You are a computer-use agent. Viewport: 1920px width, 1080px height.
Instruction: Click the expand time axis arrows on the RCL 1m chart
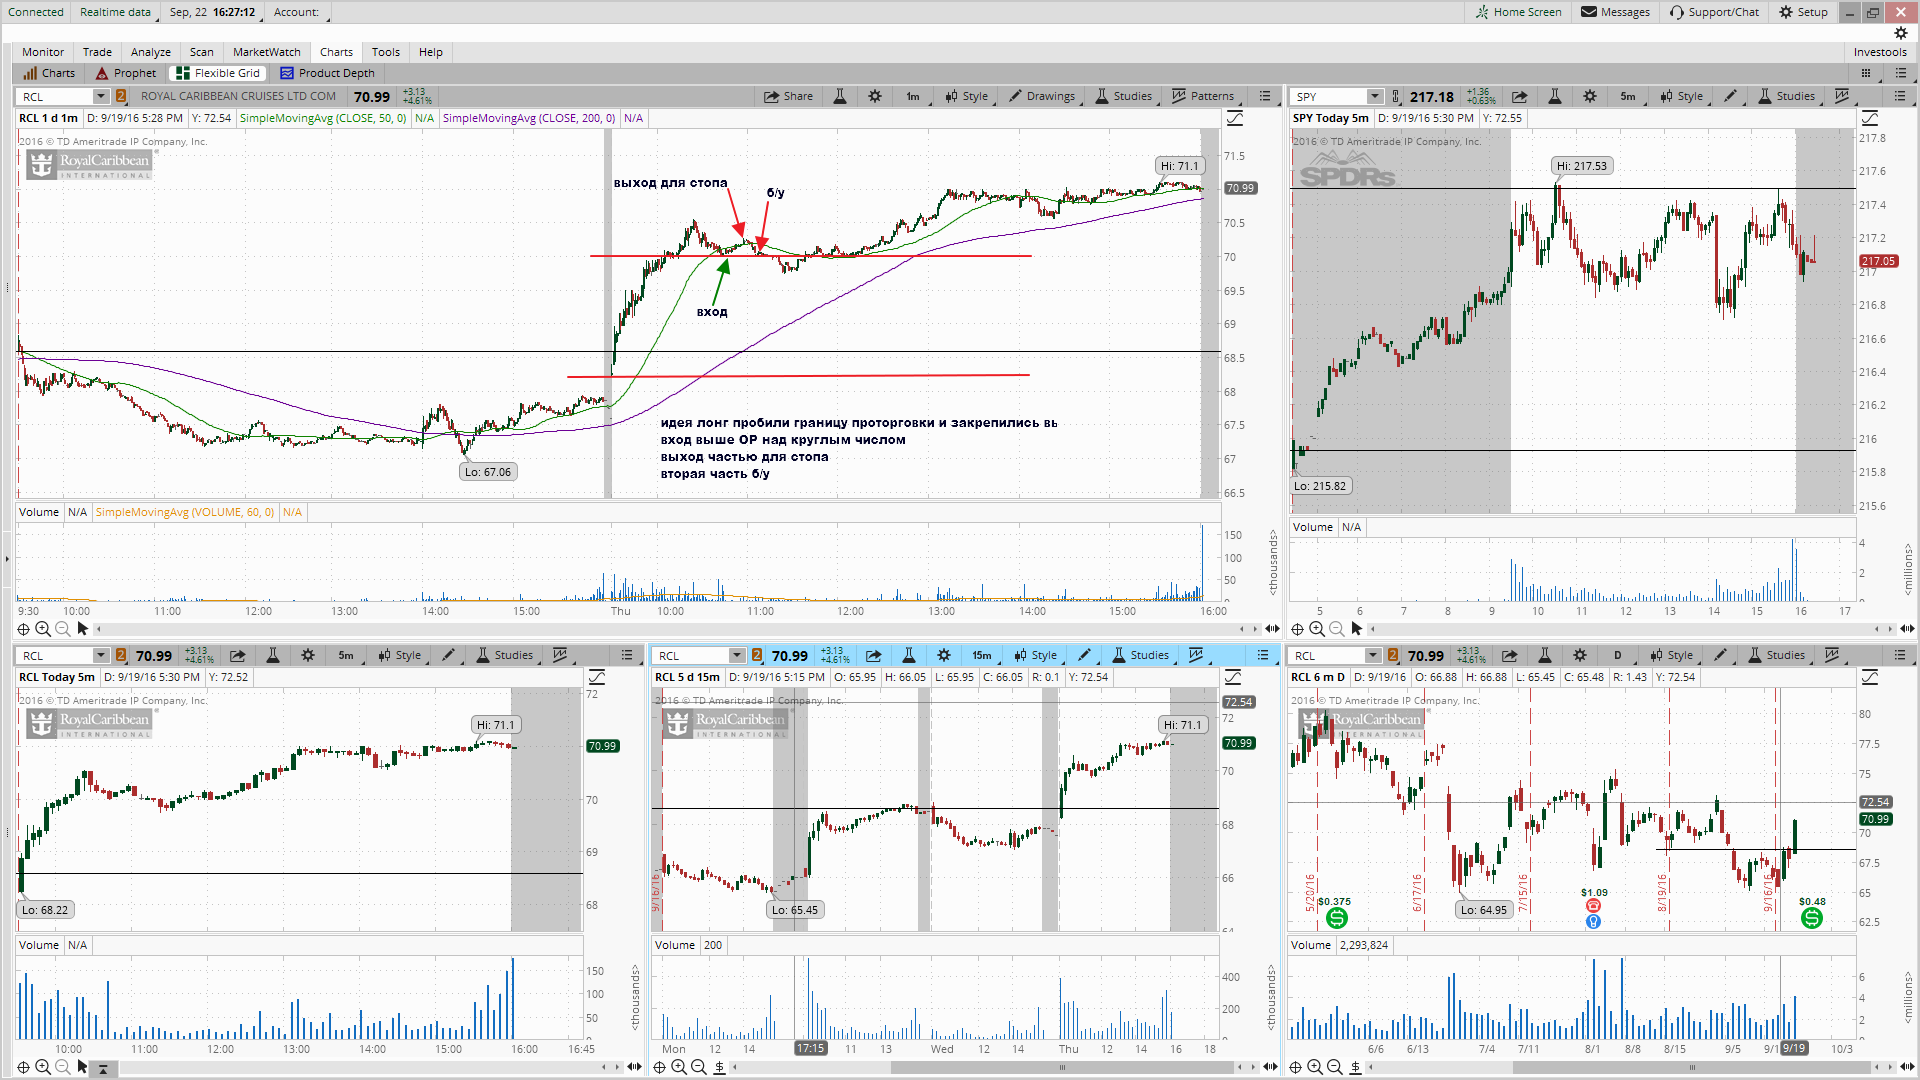tap(1272, 629)
